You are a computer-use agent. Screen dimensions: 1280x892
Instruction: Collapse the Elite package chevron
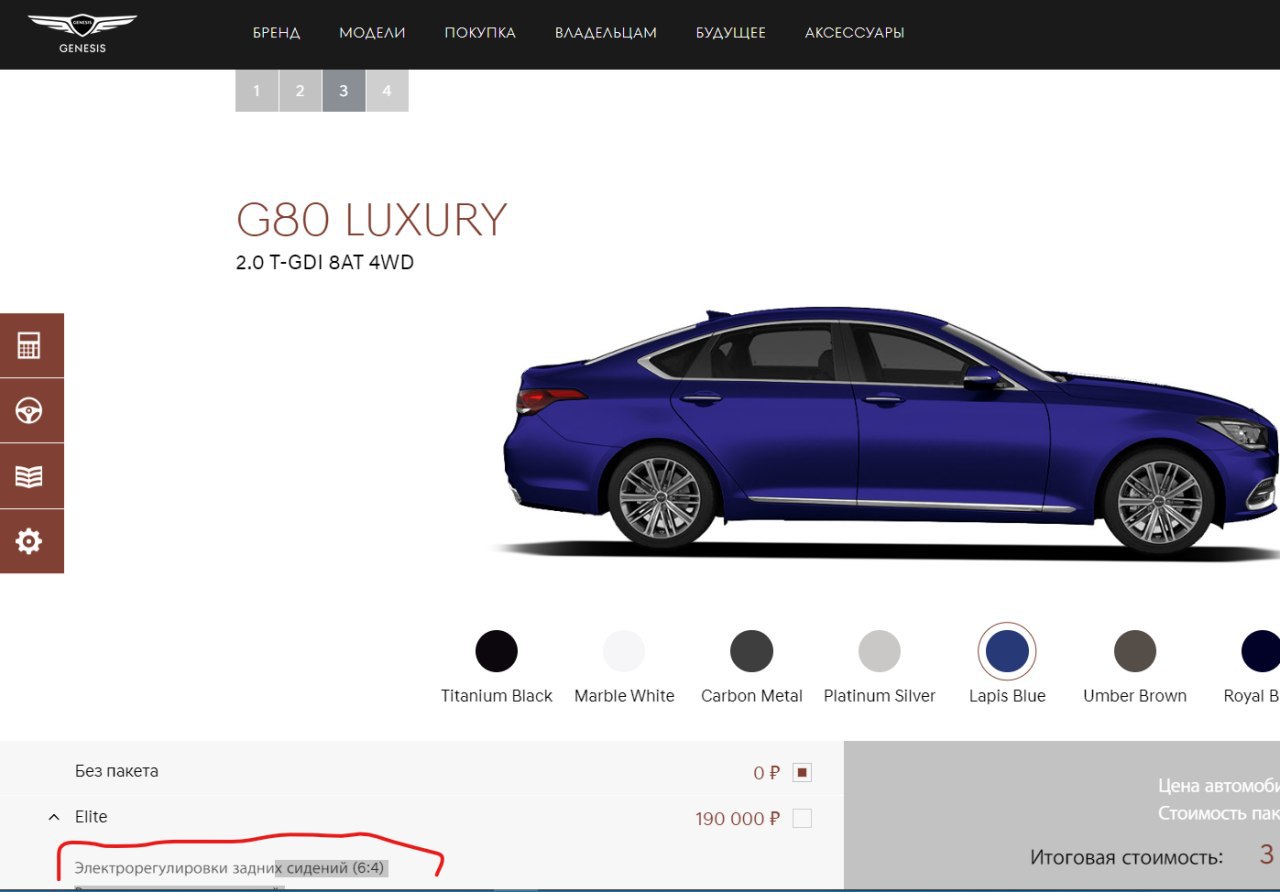point(54,817)
